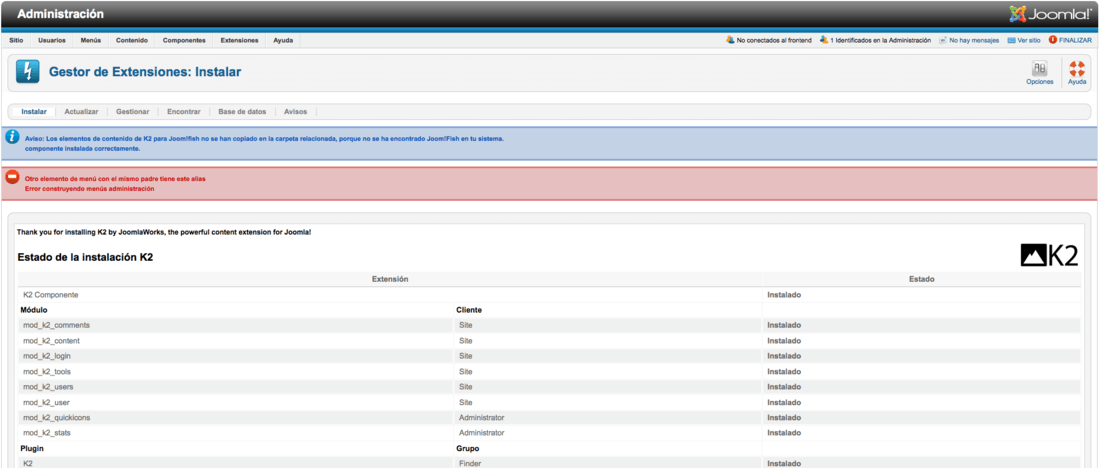Click the Ver sitio icon
The width and height of the screenshot is (1100, 468).
(x=1012, y=41)
